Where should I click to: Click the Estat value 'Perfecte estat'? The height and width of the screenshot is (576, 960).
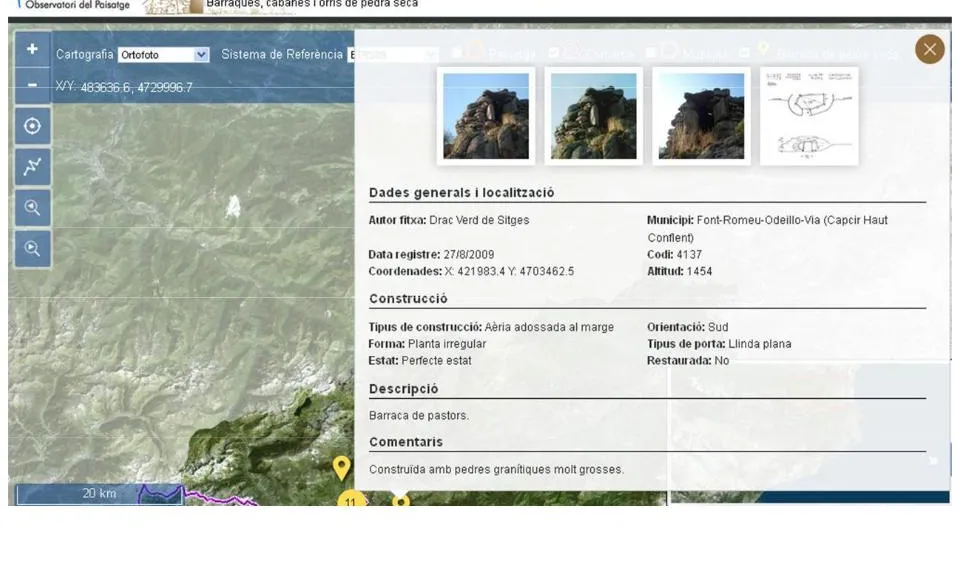click(437, 361)
